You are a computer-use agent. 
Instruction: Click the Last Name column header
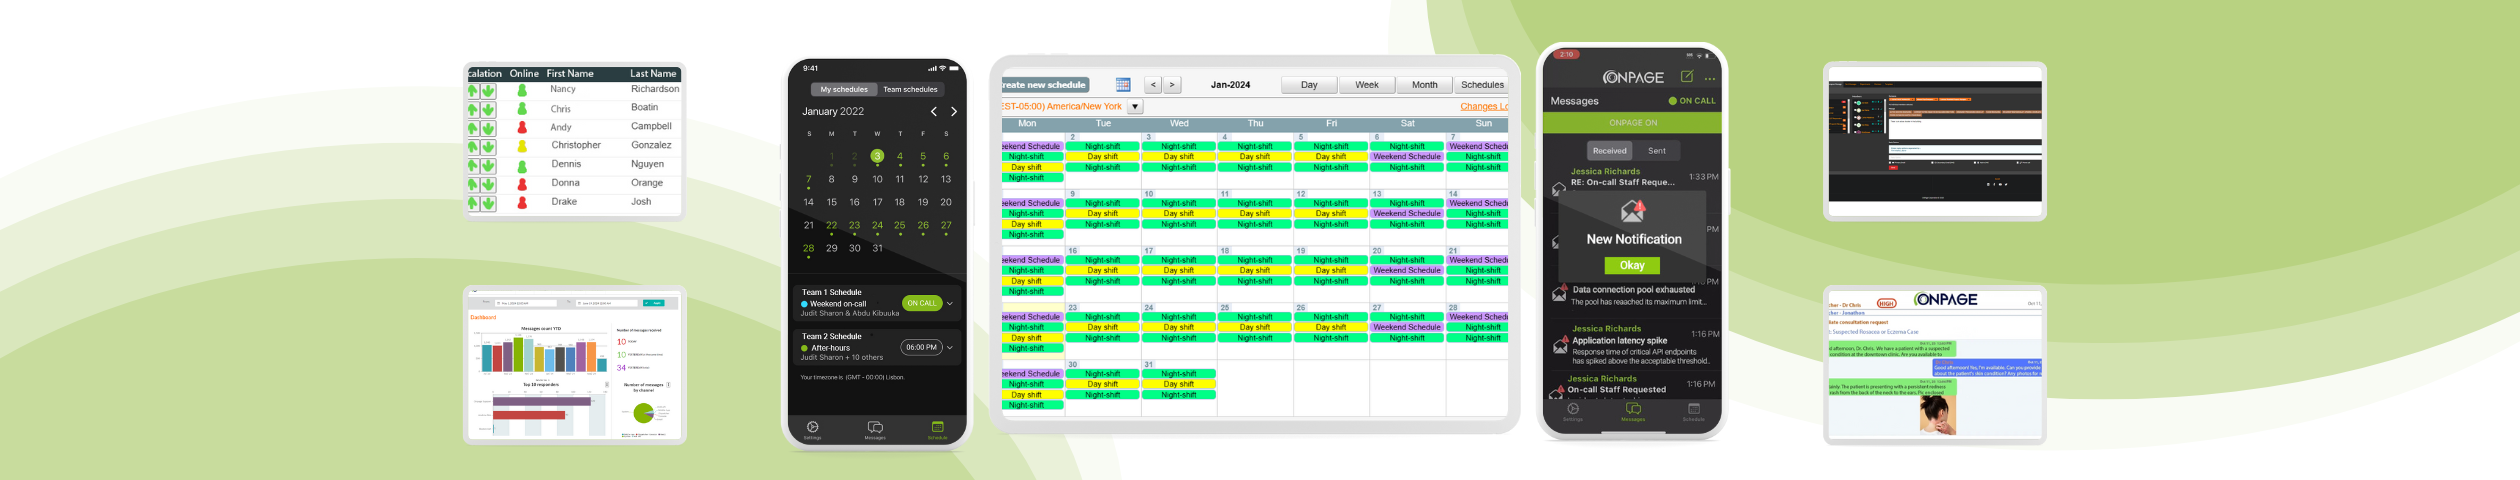[653, 74]
